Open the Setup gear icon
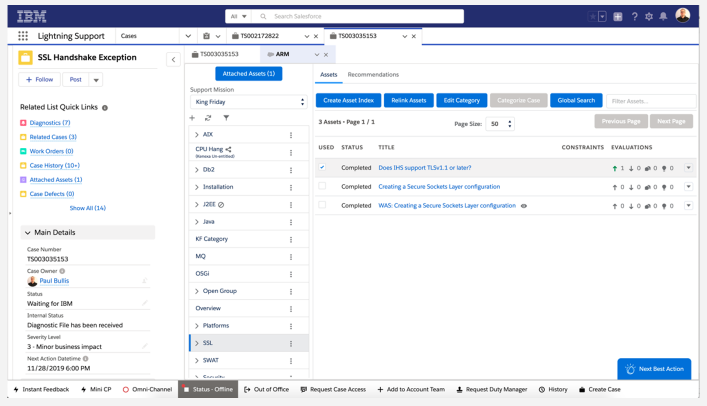 tap(649, 17)
